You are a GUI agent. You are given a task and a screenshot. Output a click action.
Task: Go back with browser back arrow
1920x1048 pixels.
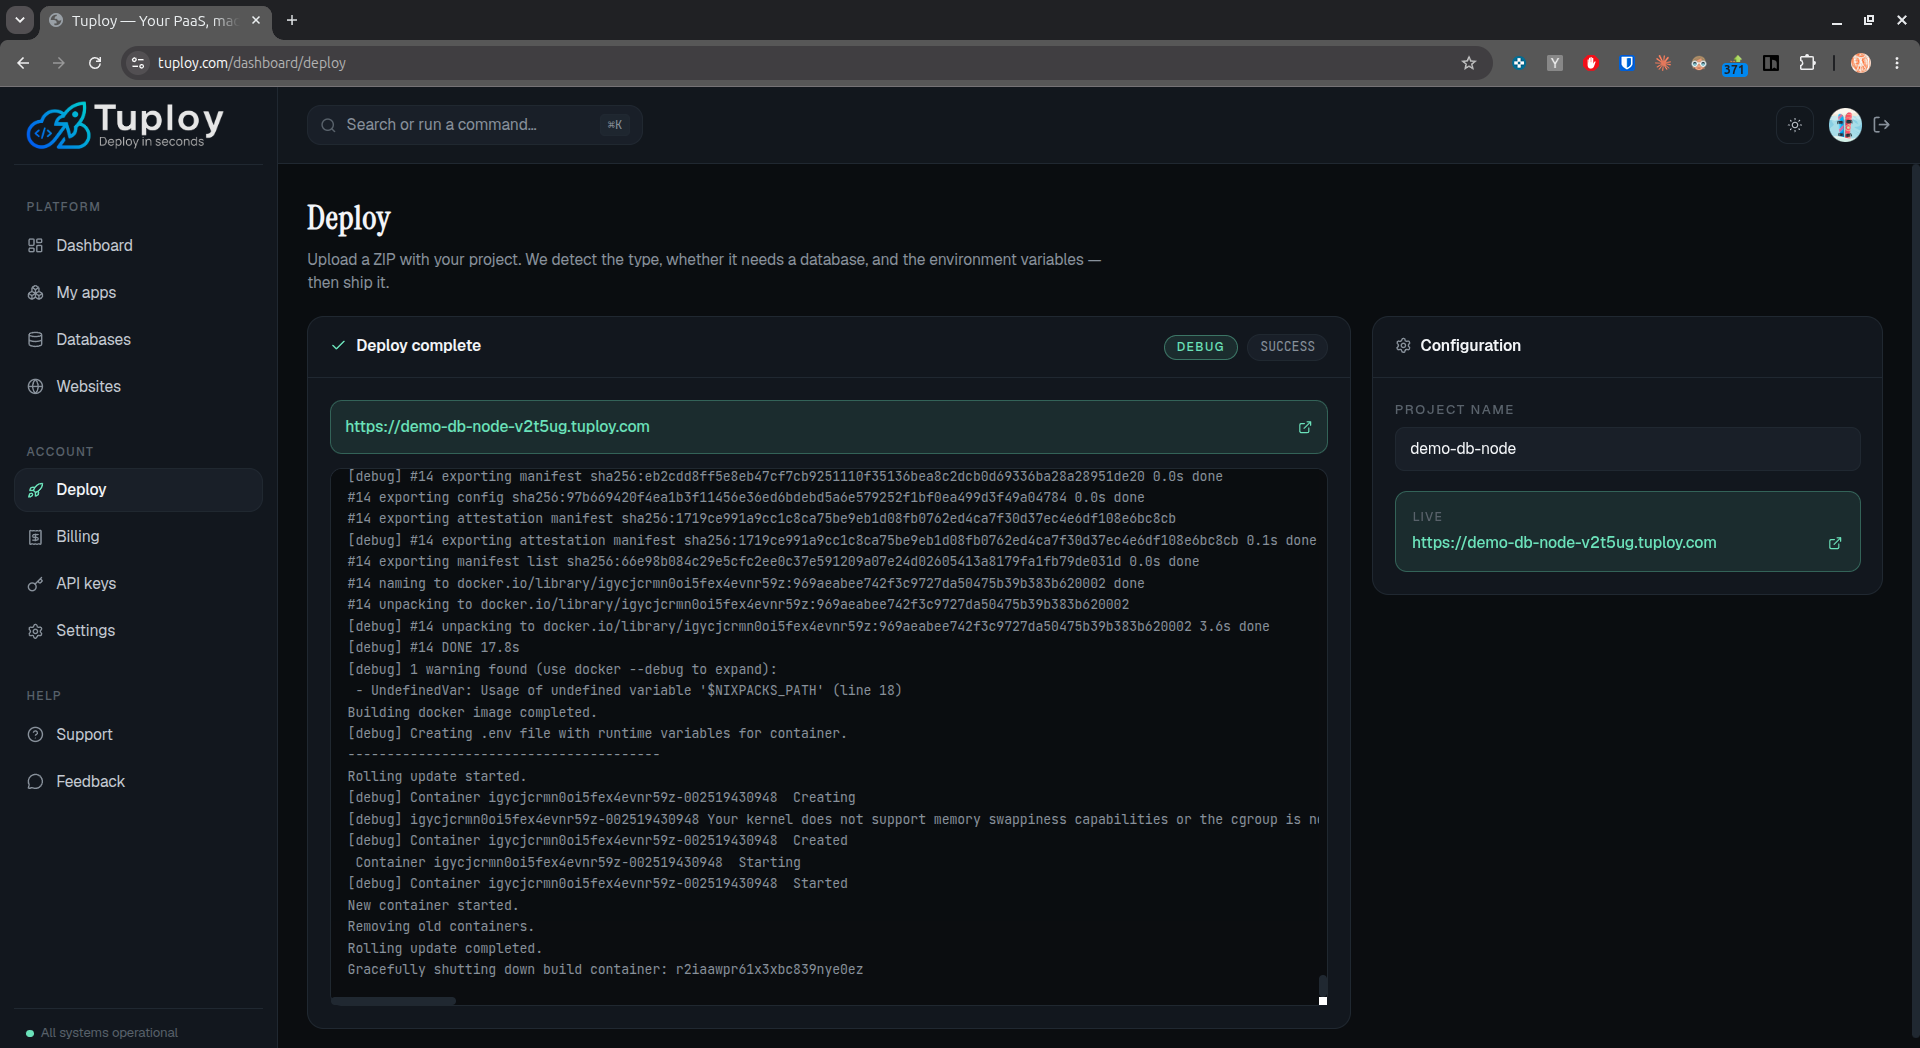pos(23,63)
